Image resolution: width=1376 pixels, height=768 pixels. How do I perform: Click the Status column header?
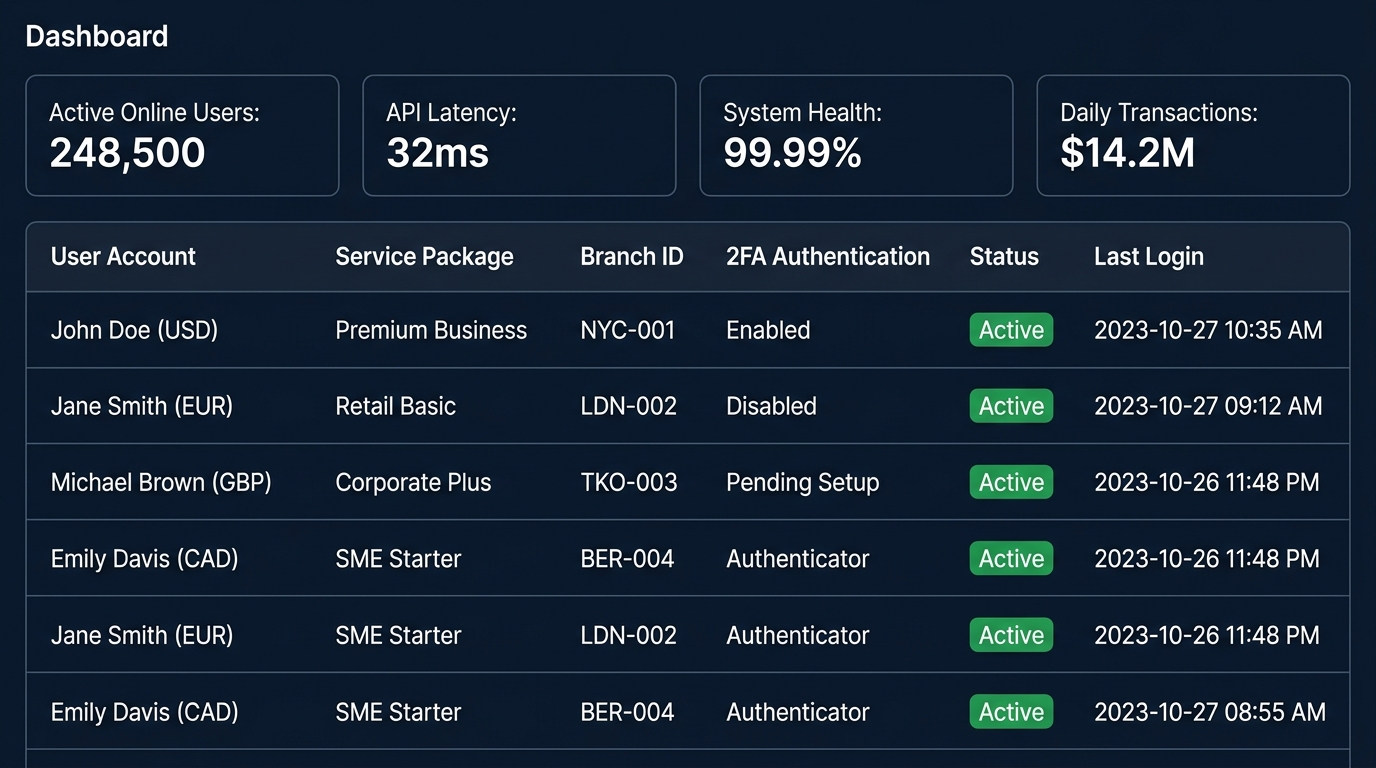click(x=1004, y=257)
